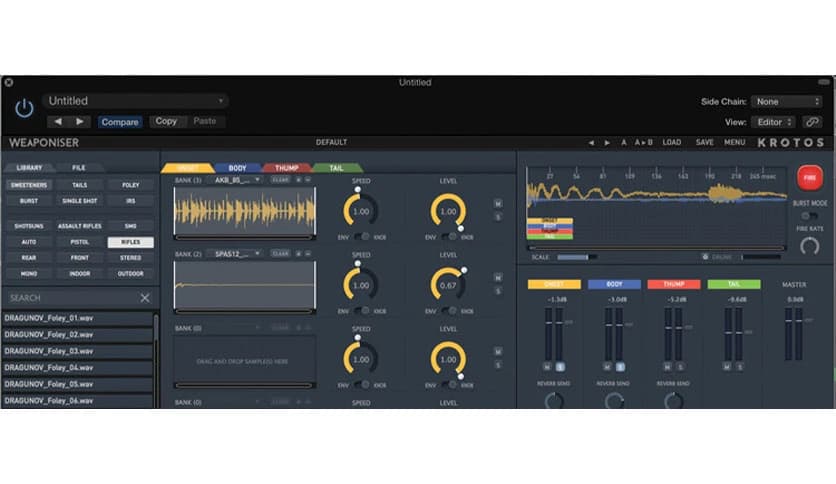Switch to the Thump engine tab

pos(286,168)
